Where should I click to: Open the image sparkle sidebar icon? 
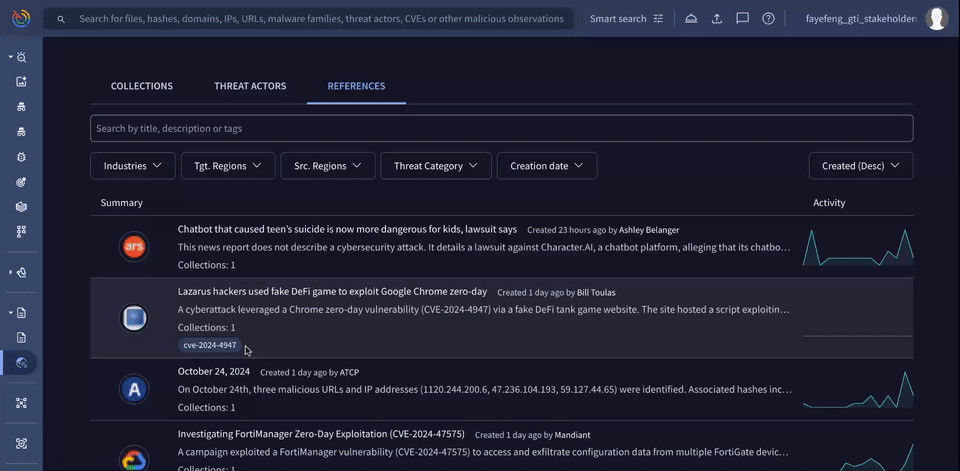click(x=21, y=81)
